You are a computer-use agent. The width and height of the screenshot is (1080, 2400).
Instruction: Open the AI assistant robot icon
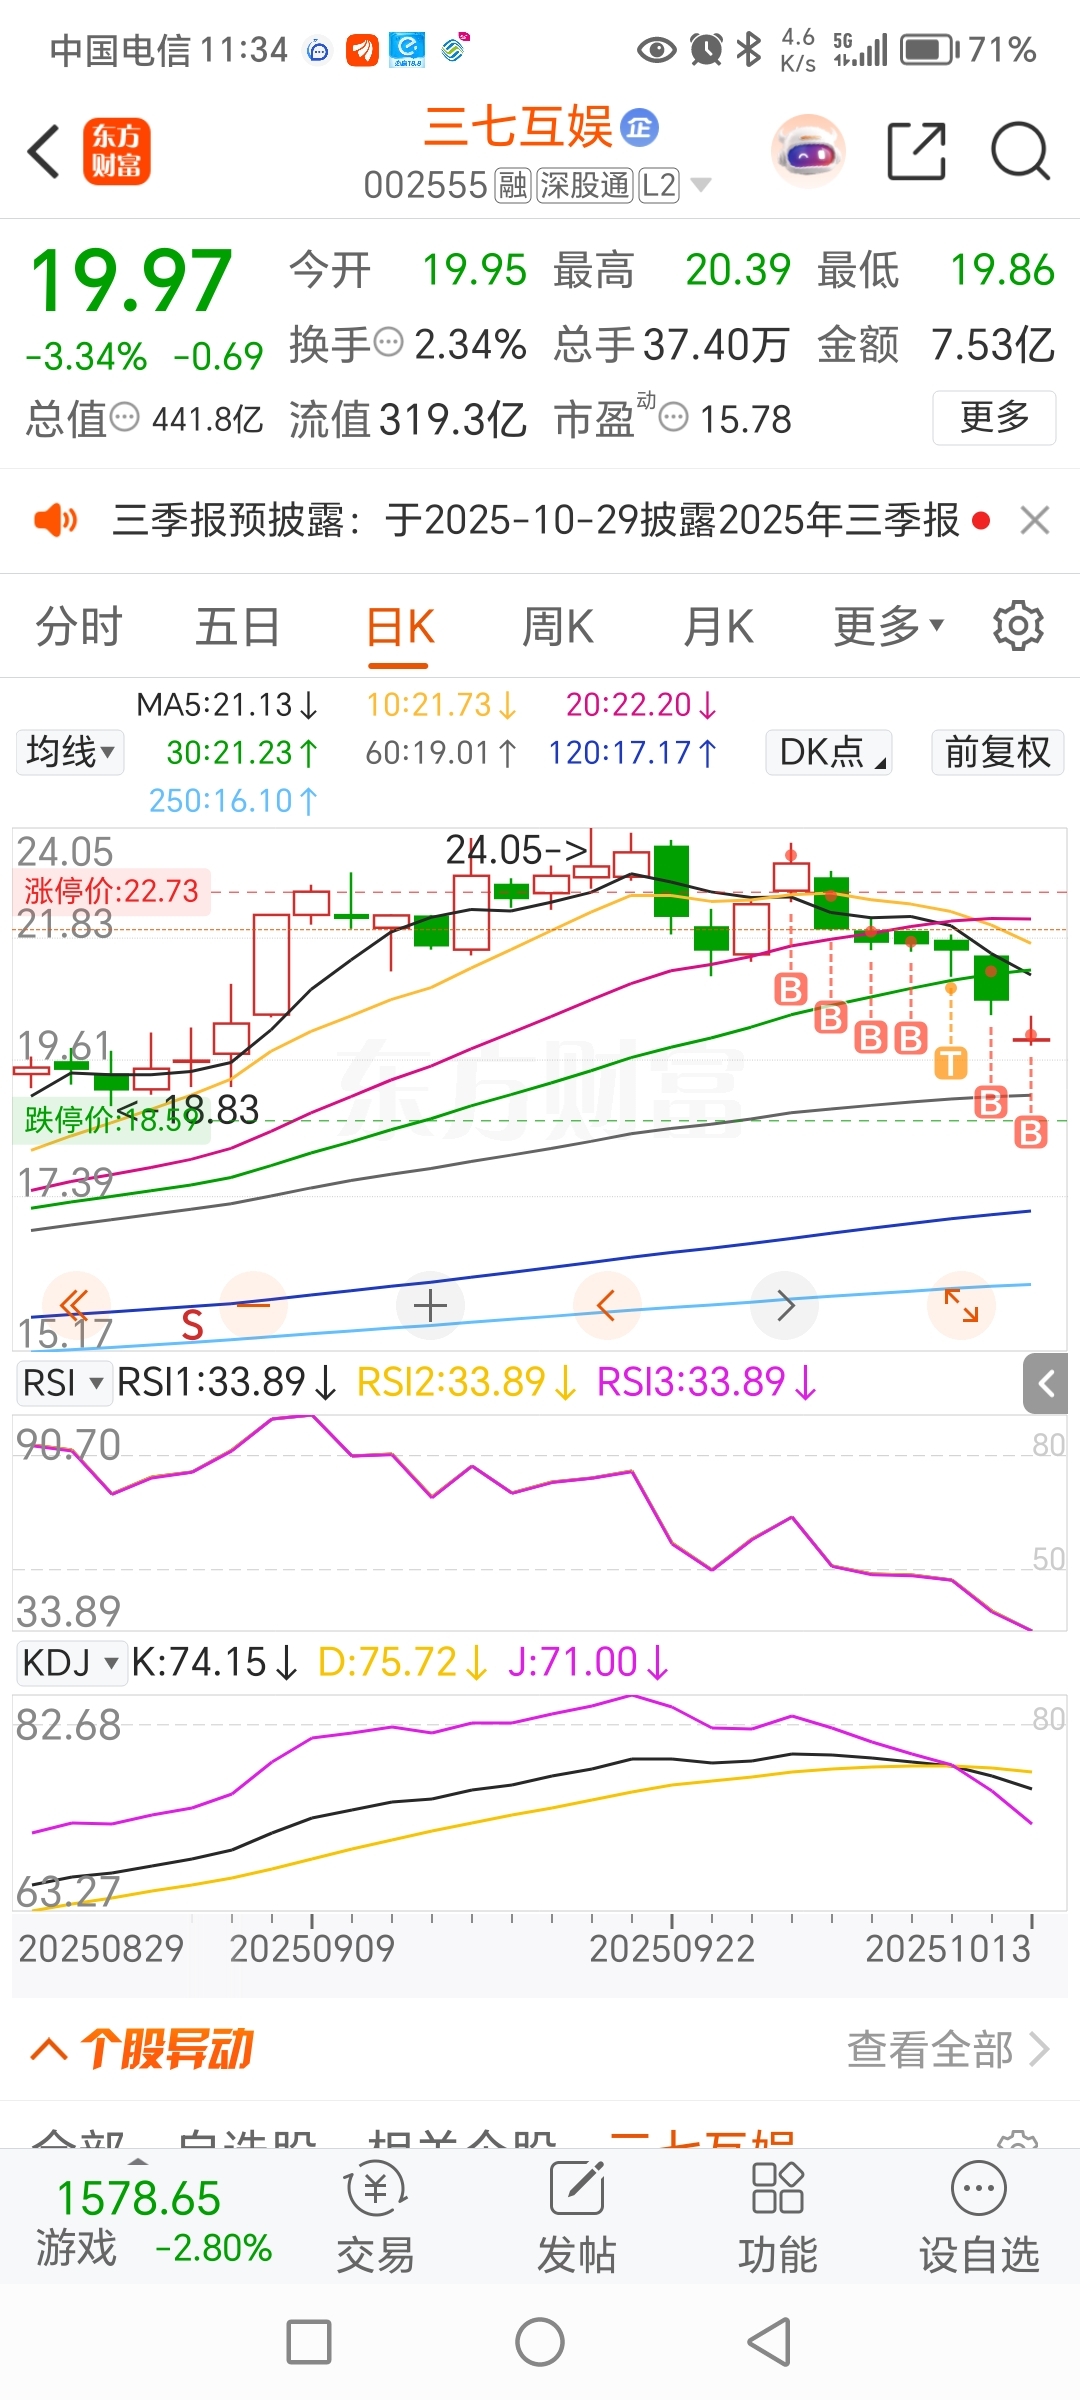[808, 152]
